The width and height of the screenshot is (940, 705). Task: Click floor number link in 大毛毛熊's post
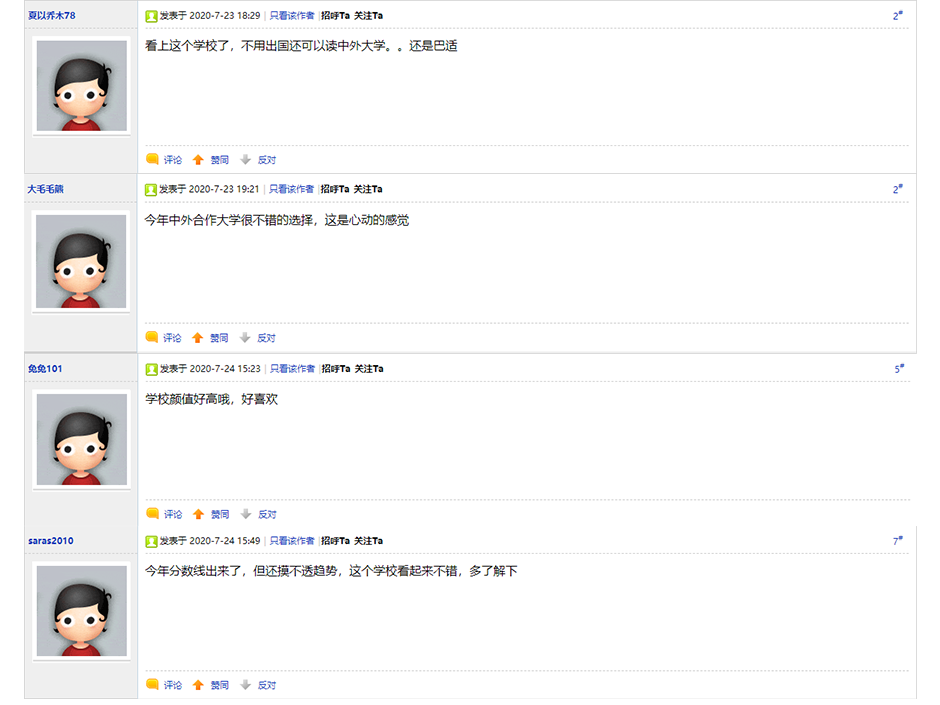[x=897, y=189]
